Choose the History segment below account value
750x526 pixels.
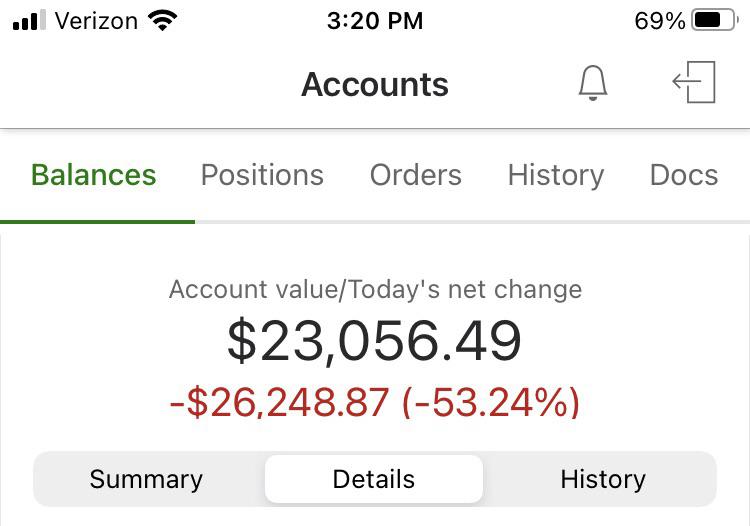click(603, 479)
